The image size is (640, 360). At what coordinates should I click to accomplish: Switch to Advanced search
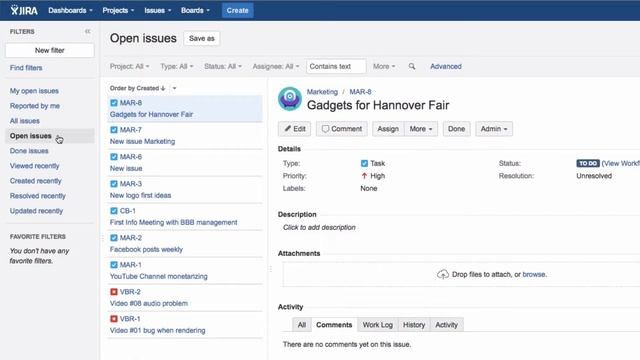tap(446, 66)
